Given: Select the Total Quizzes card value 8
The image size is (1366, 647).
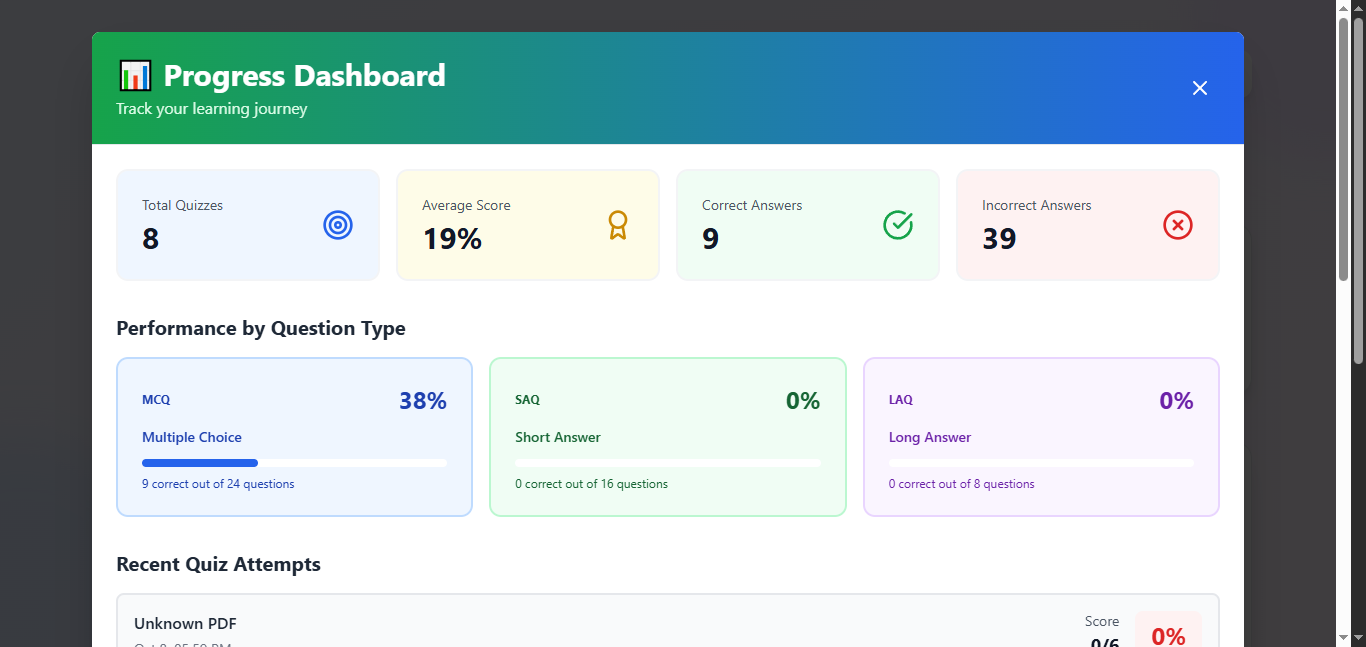Looking at the screenshot, I should pyautogui.click(x=151, y=239).
